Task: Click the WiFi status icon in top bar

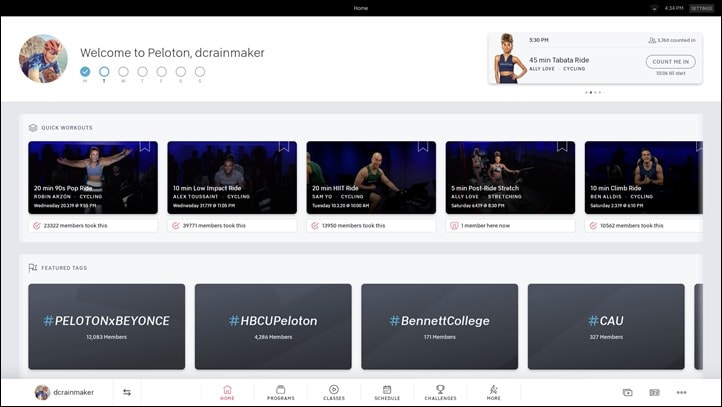Action: click(x=654, y=8)
